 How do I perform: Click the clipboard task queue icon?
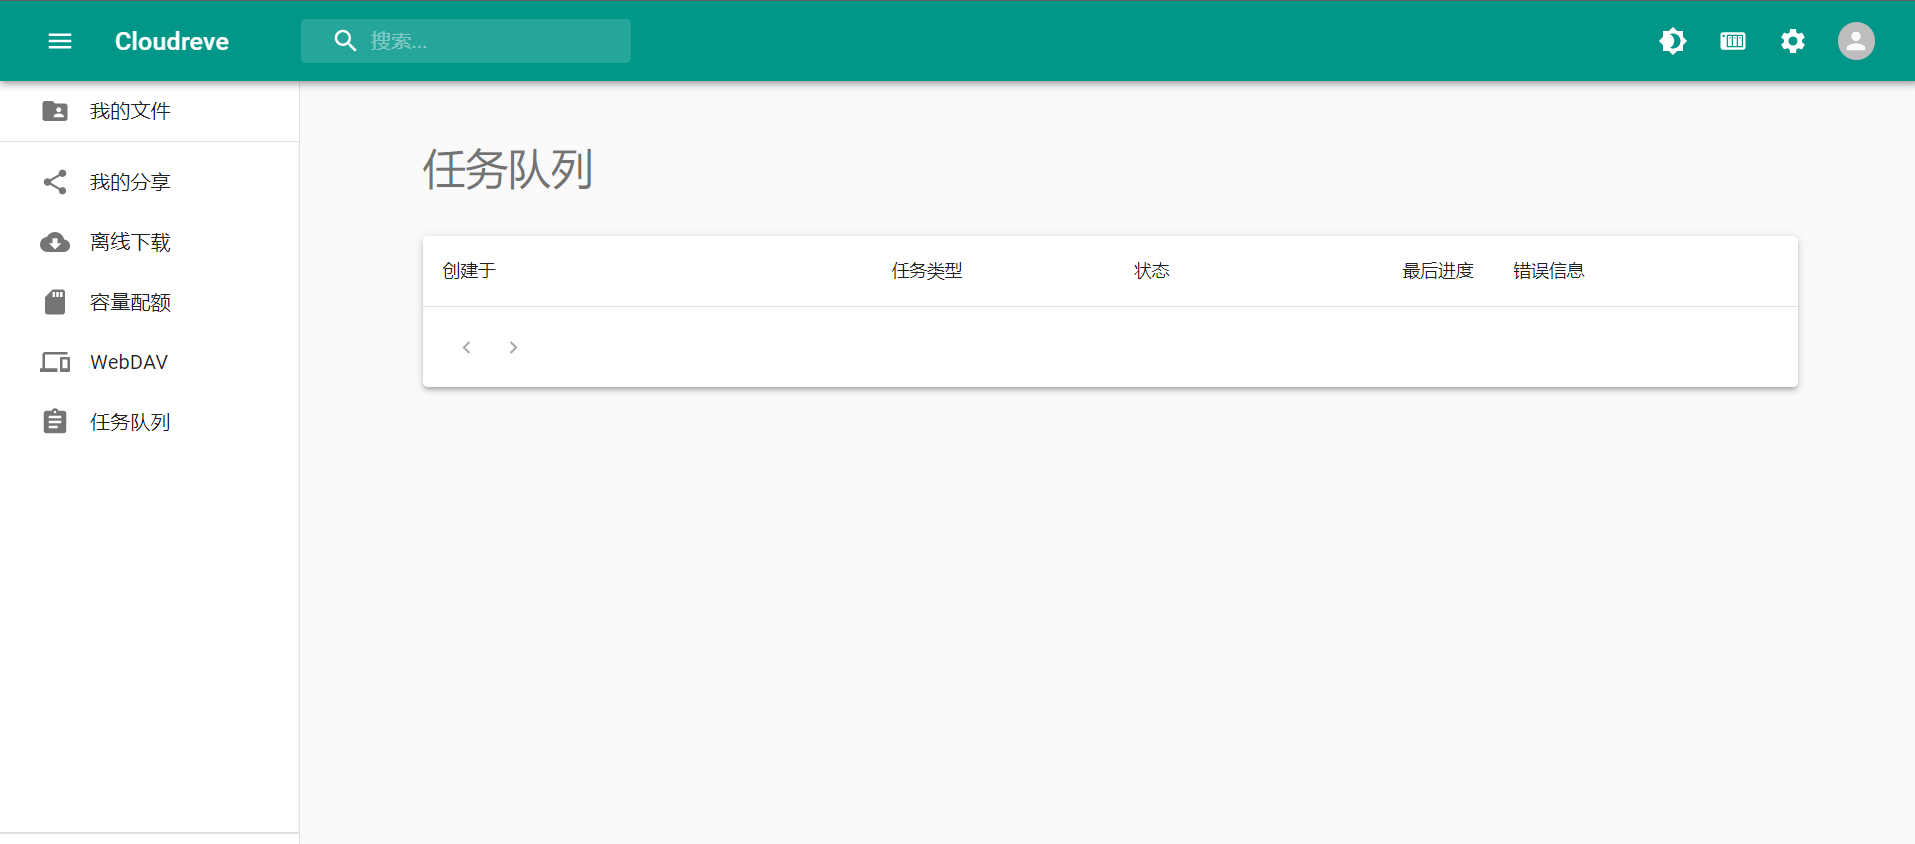(55, 422)
